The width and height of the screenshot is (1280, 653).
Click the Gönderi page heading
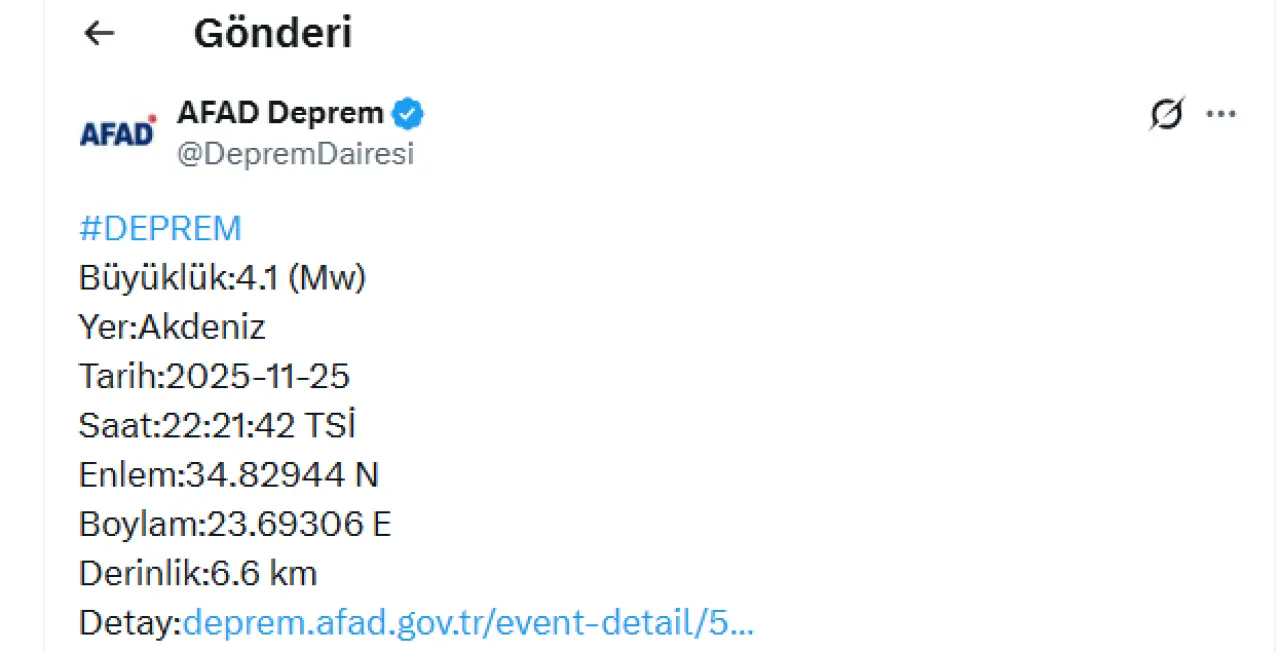pyautogui.click(x=272, y=34)
